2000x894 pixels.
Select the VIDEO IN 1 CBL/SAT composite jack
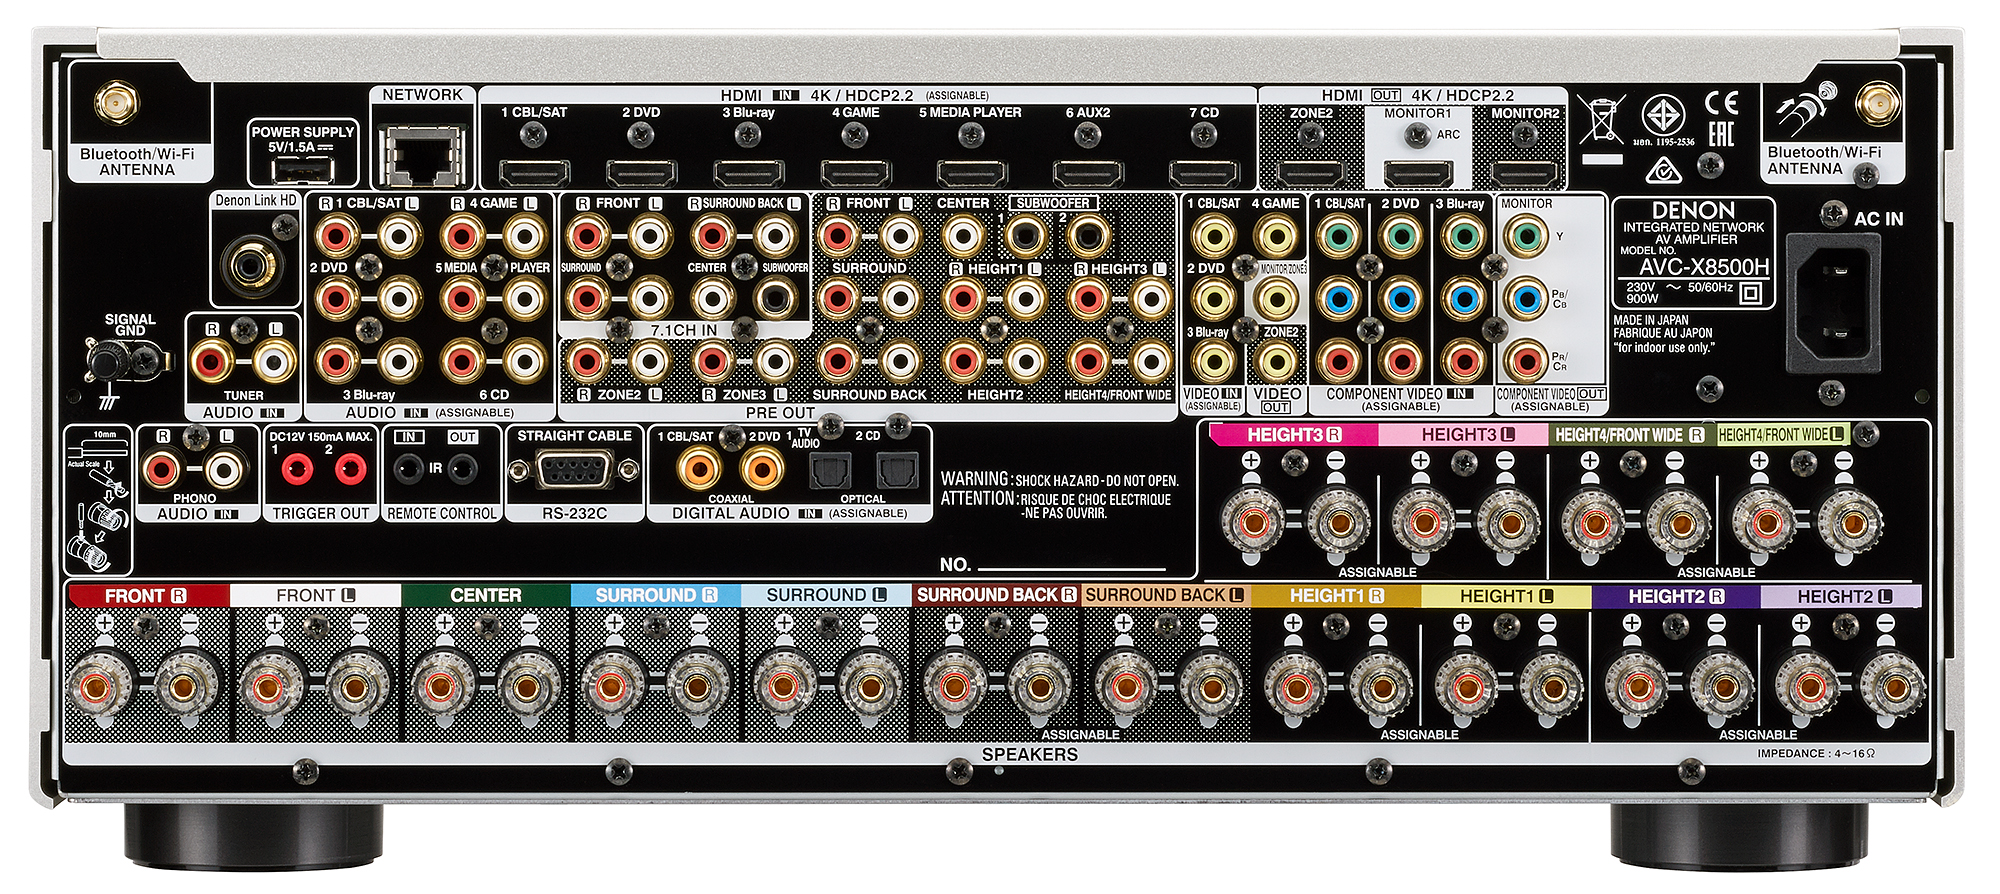[1213, 237]
